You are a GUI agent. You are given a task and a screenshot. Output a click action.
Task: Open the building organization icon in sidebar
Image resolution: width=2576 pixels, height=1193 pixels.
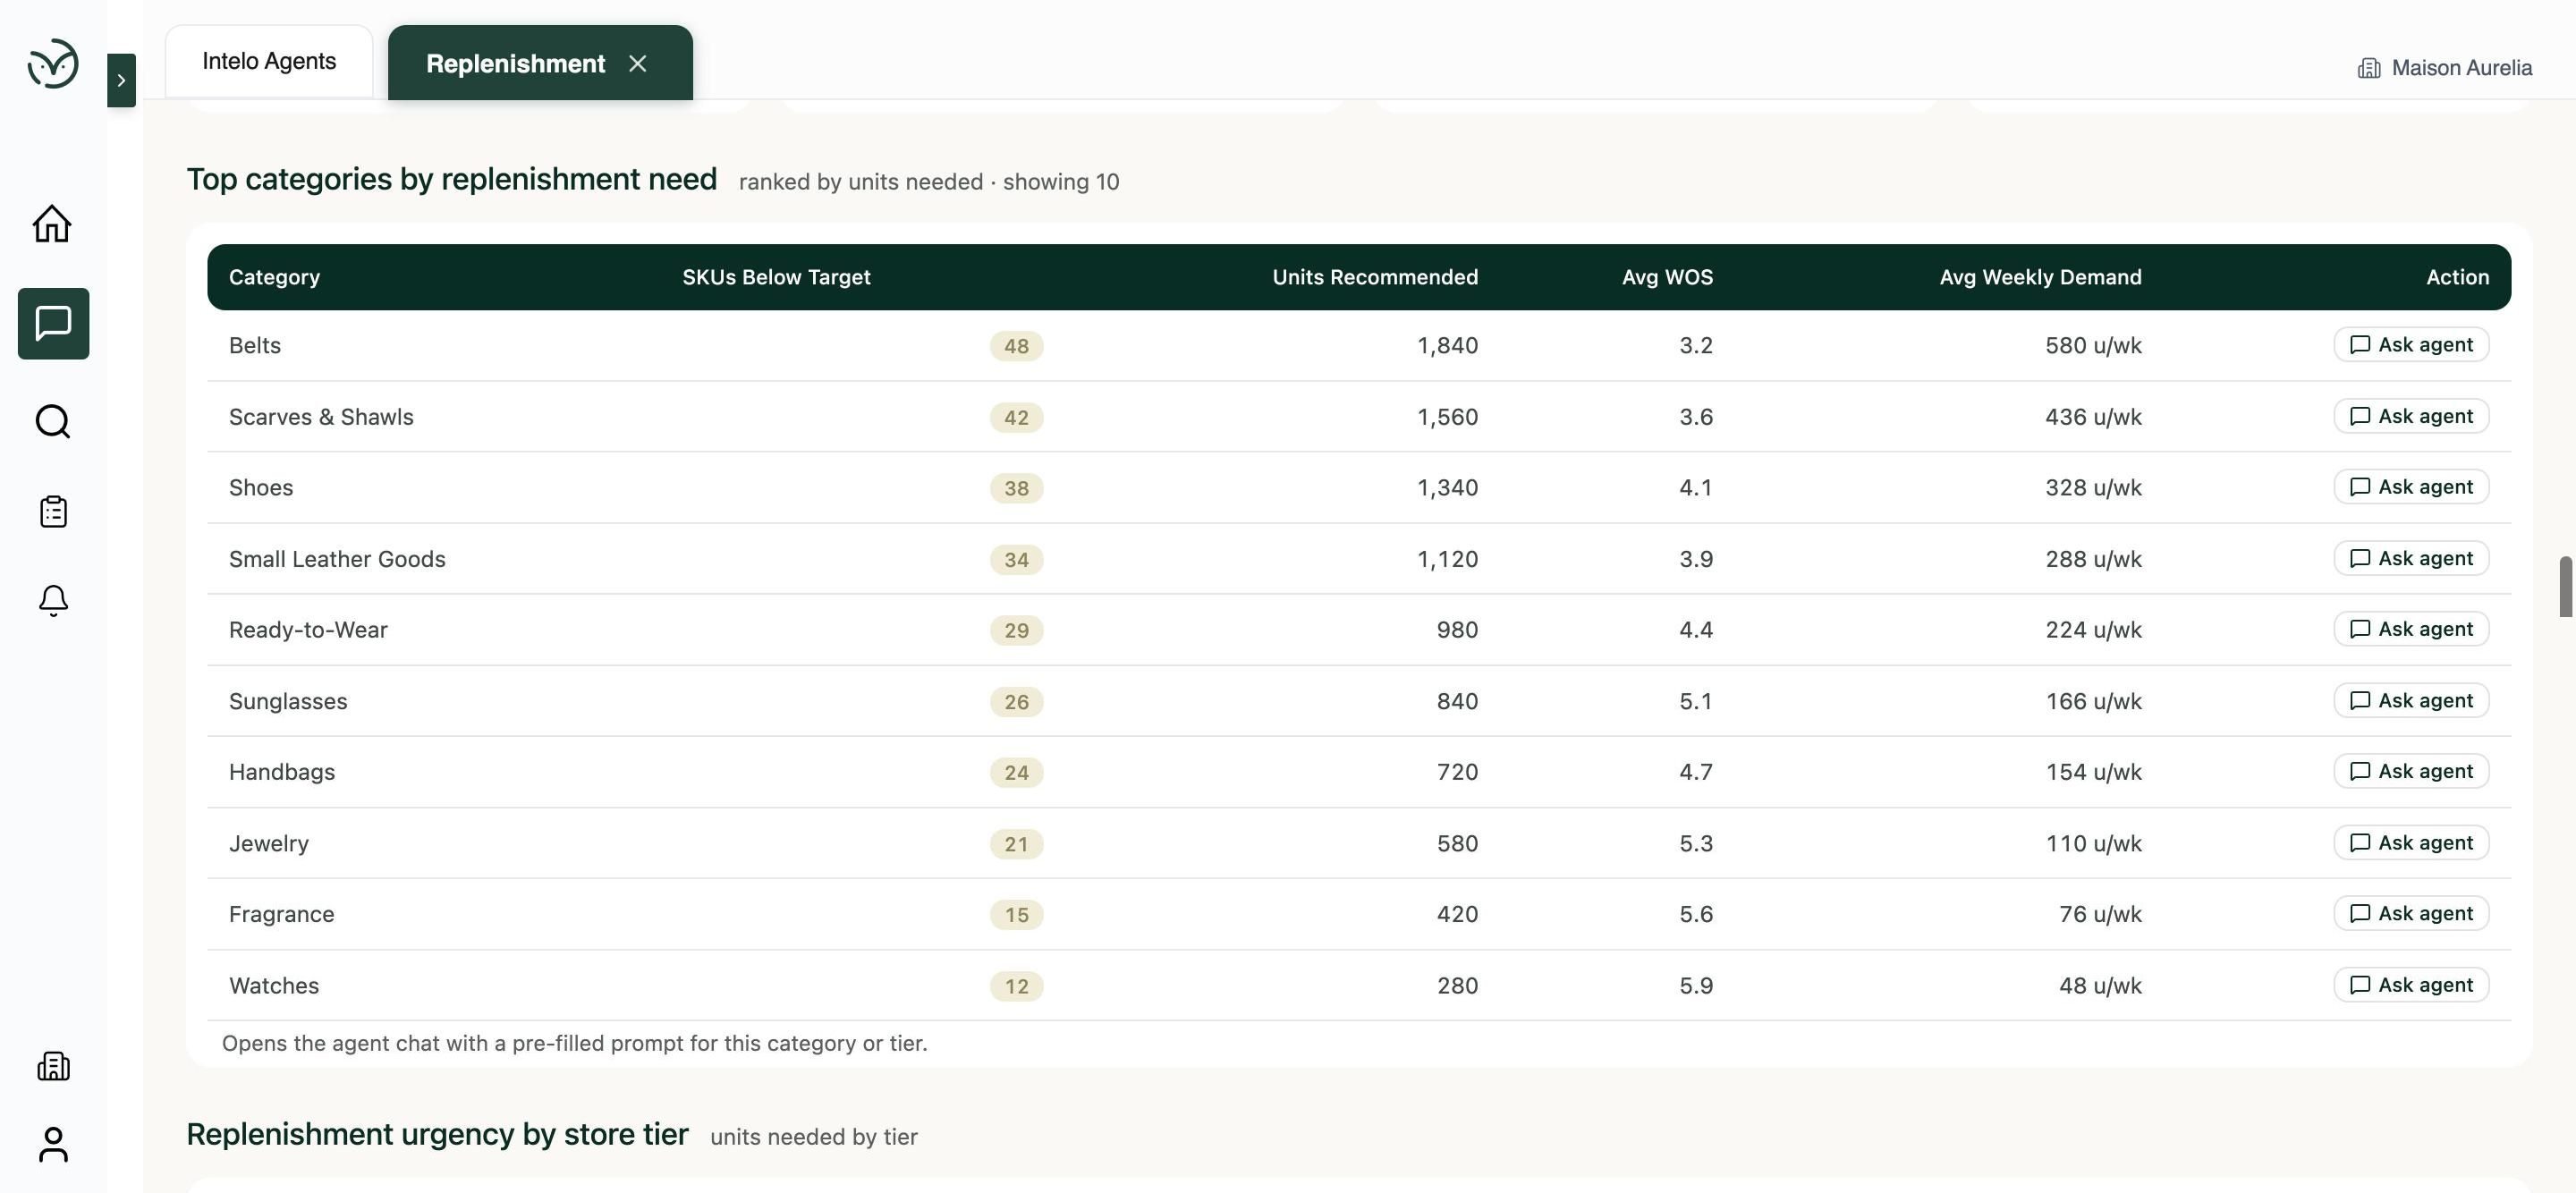coord(53,1066)
